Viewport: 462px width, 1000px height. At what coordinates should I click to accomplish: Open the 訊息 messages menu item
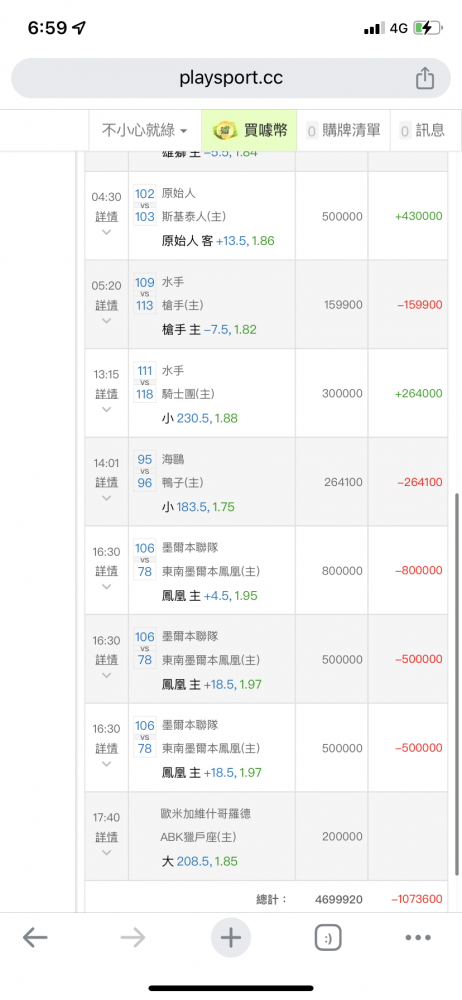(422, 131)
